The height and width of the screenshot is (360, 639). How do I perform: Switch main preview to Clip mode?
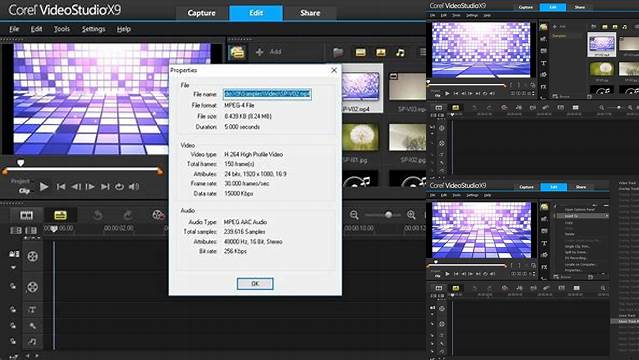(24, 190)
